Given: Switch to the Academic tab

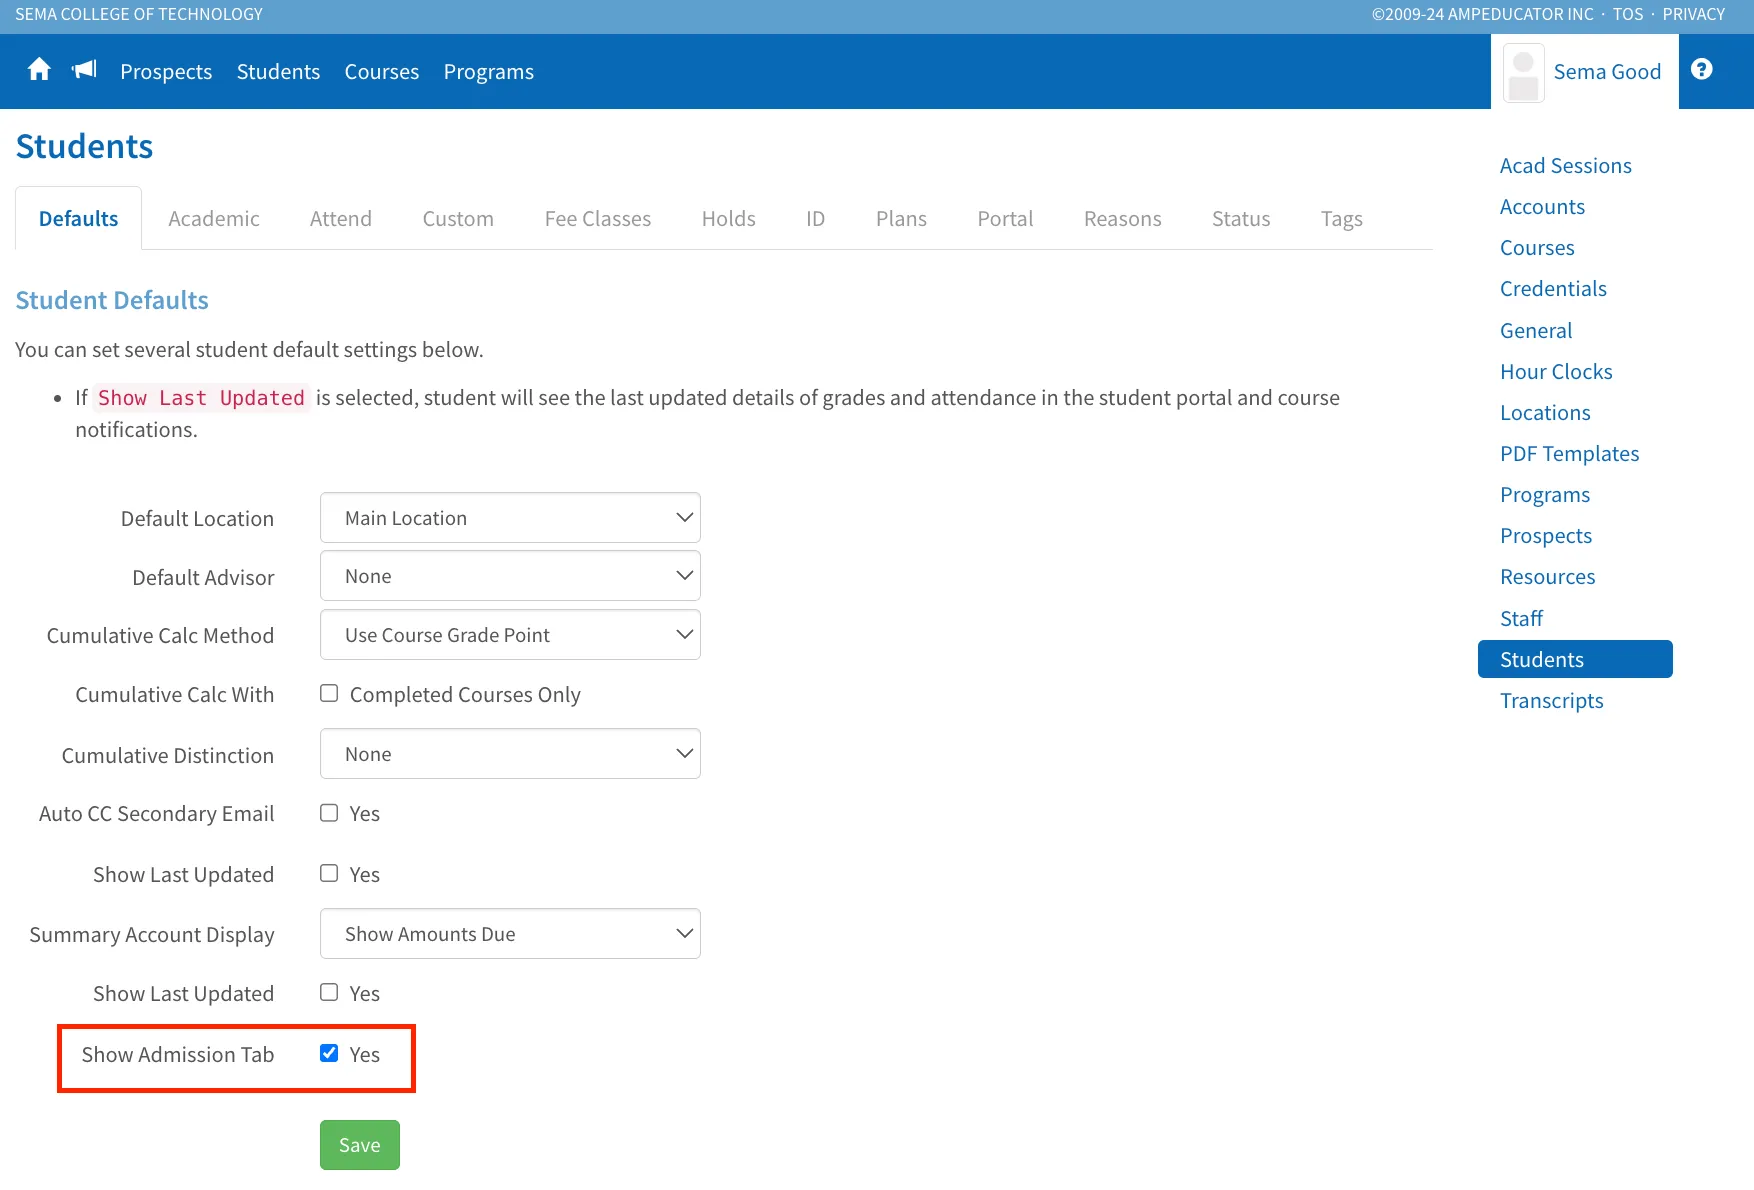Looking at the screenshot, I should point(214,219).
